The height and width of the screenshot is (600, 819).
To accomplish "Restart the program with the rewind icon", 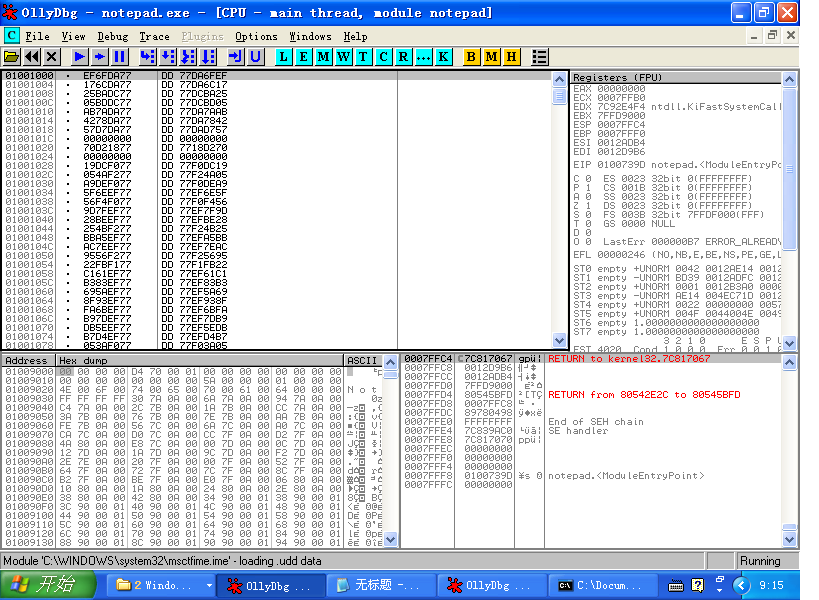I will coord(31,56).
